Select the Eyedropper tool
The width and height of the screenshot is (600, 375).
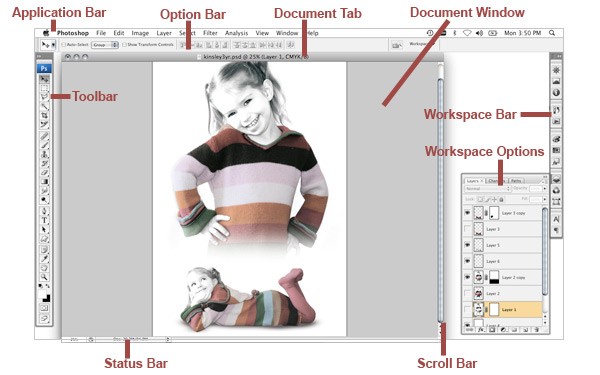tap(44, 259)
